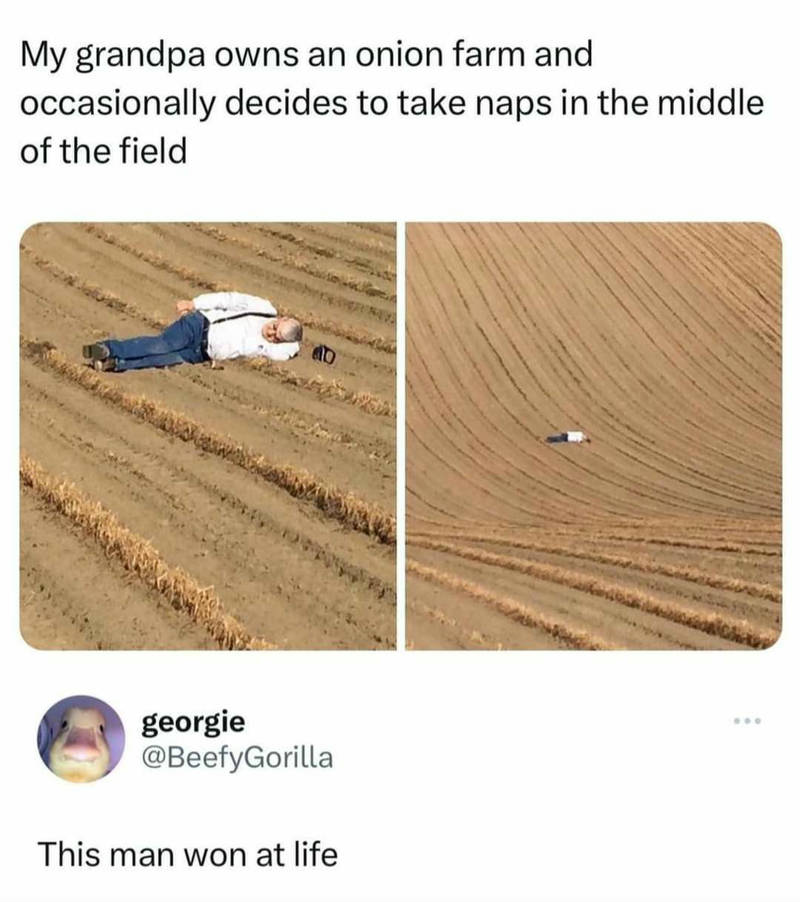Image resolution: width=800 pixels, height=902 pixels.
Task: Click the "of the field" text line
Action: [104, 152]
